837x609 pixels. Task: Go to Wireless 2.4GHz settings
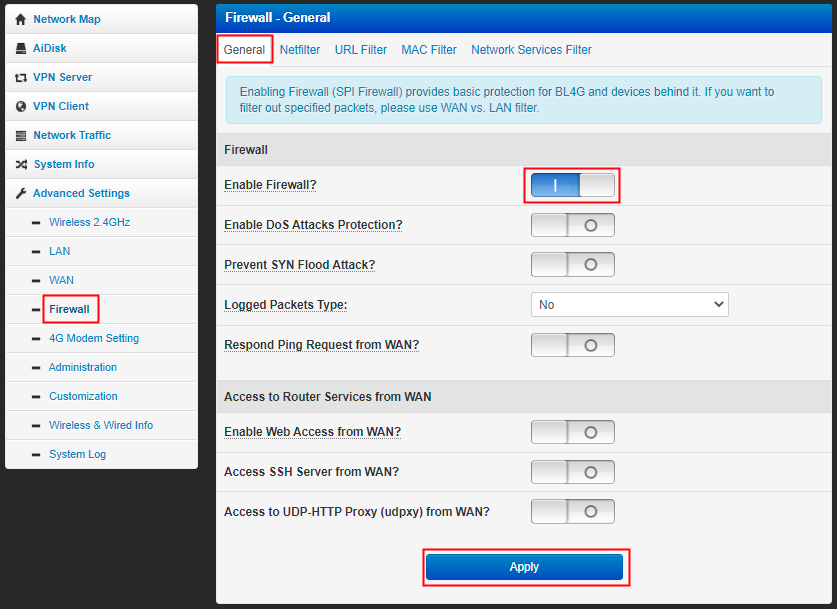tap(89, 222)
